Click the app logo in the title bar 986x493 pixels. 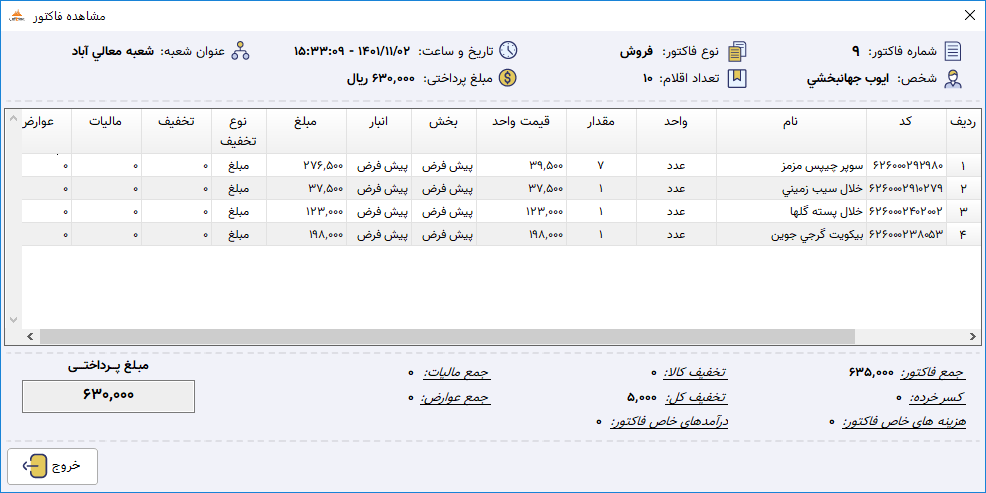(x=18, y=16)
